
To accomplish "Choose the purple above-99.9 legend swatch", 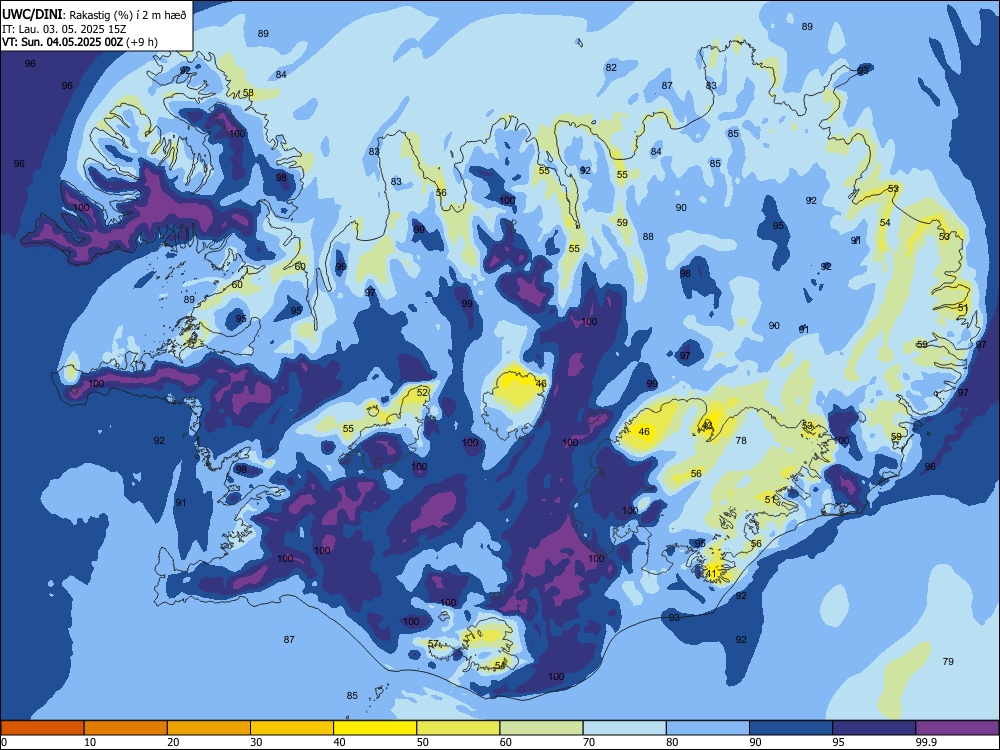I will 957,728.
